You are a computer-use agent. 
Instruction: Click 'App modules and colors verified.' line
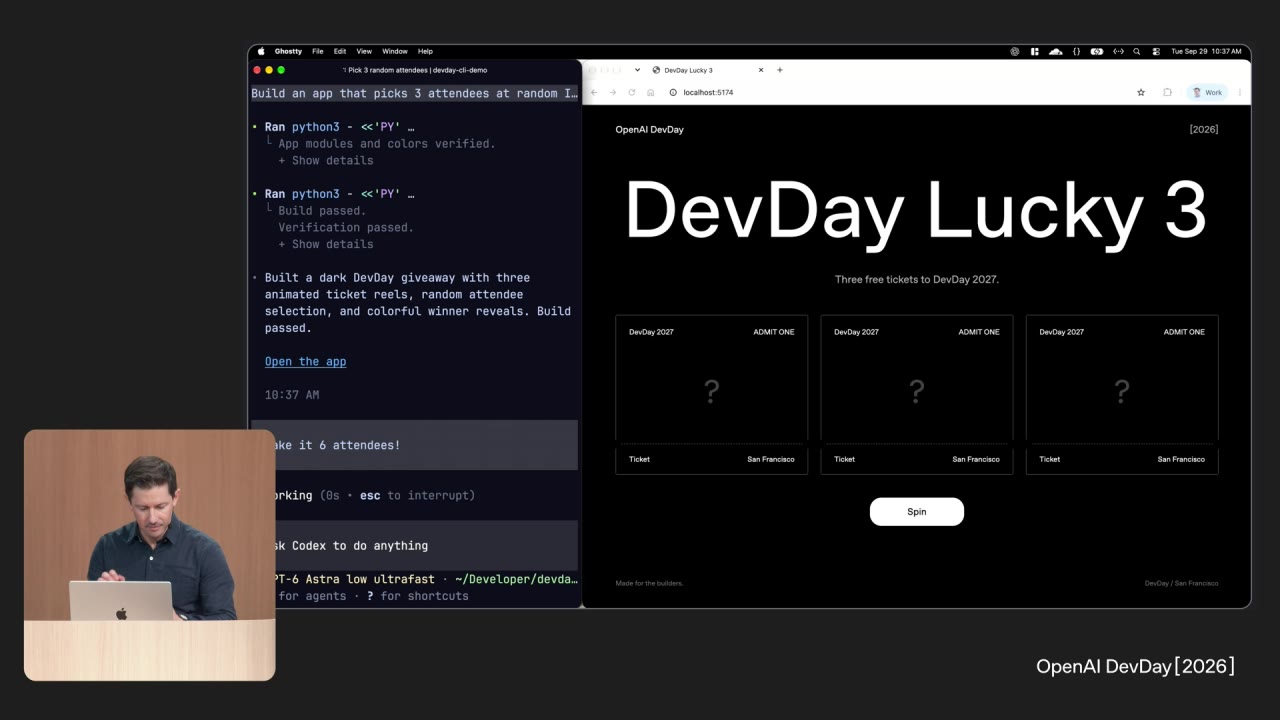[x=386, y=143]
